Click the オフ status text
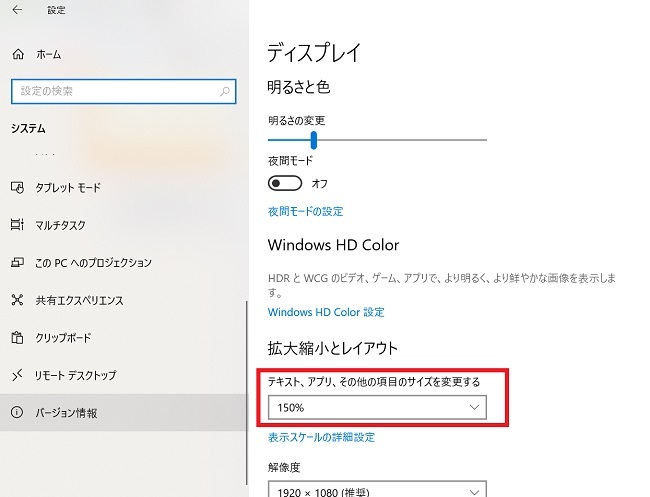Image resolution: width=650 pixels, height=497 pixels. pyautogui.click(x=320, y=184)
